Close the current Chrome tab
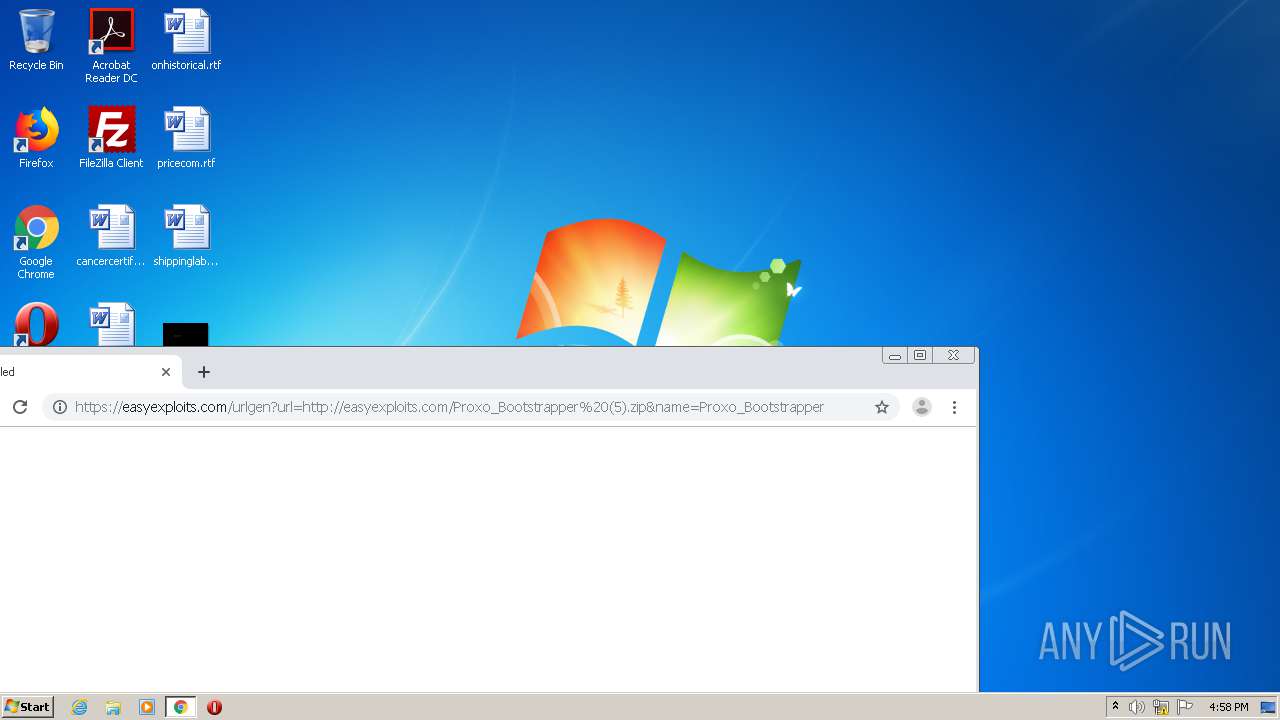Image resolution: width=1280 pixels, height=720 pixels. 166,372
